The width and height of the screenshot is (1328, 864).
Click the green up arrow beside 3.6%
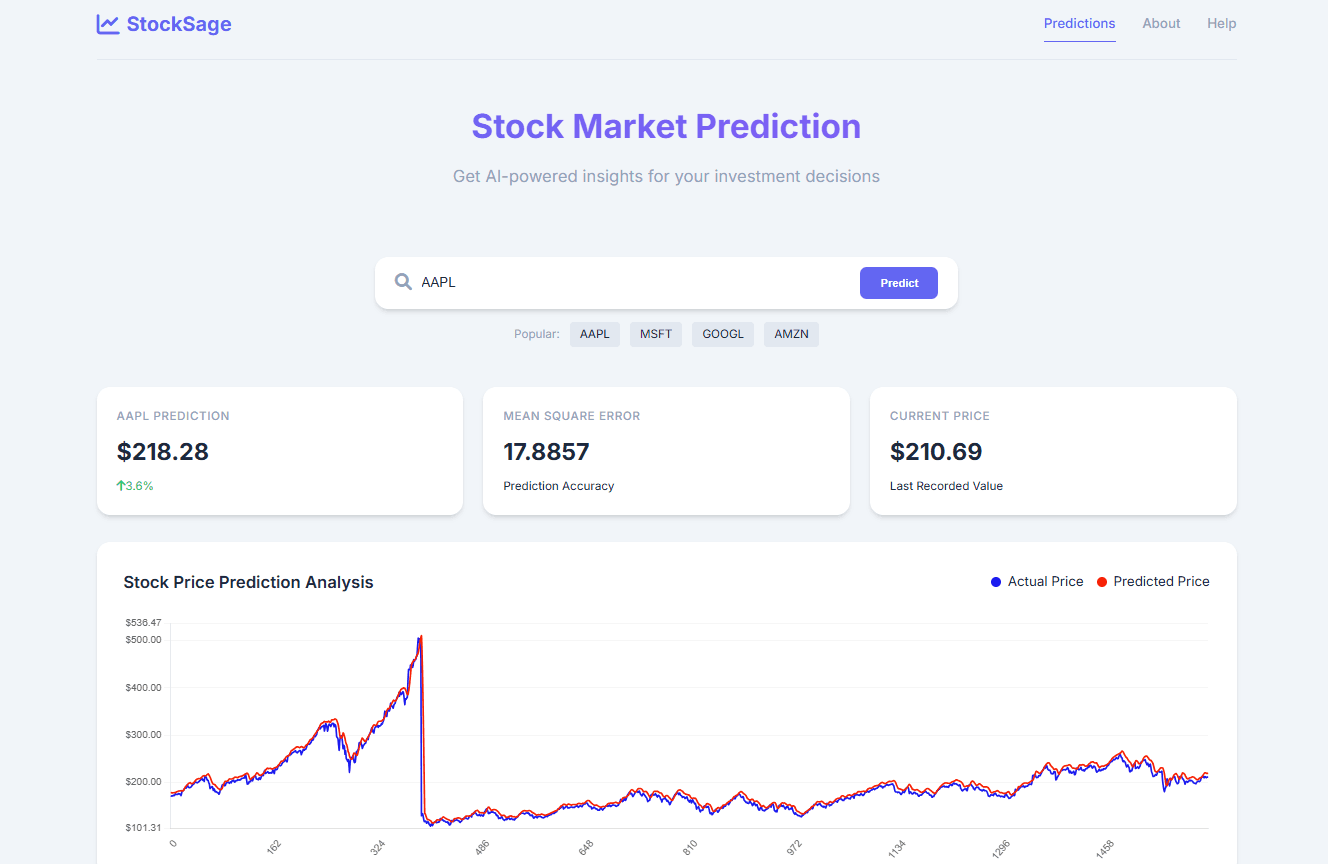(121, 486)
